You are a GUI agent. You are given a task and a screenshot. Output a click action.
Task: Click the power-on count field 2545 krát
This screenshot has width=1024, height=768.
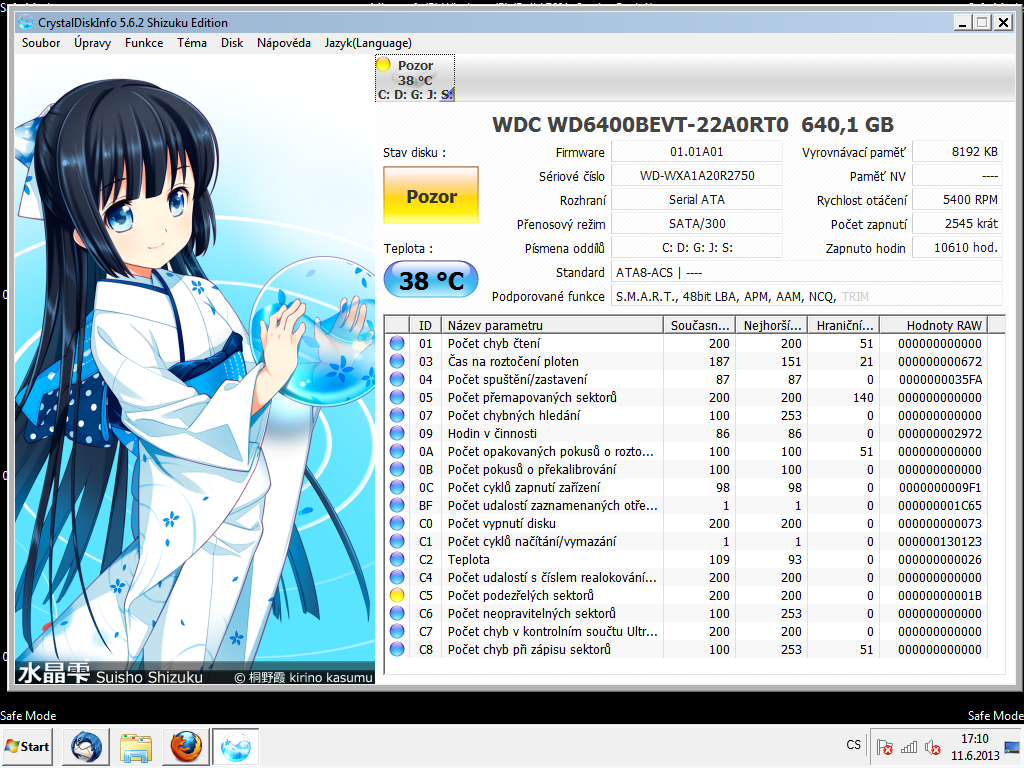pyautogui.click(x=957, y=223)
